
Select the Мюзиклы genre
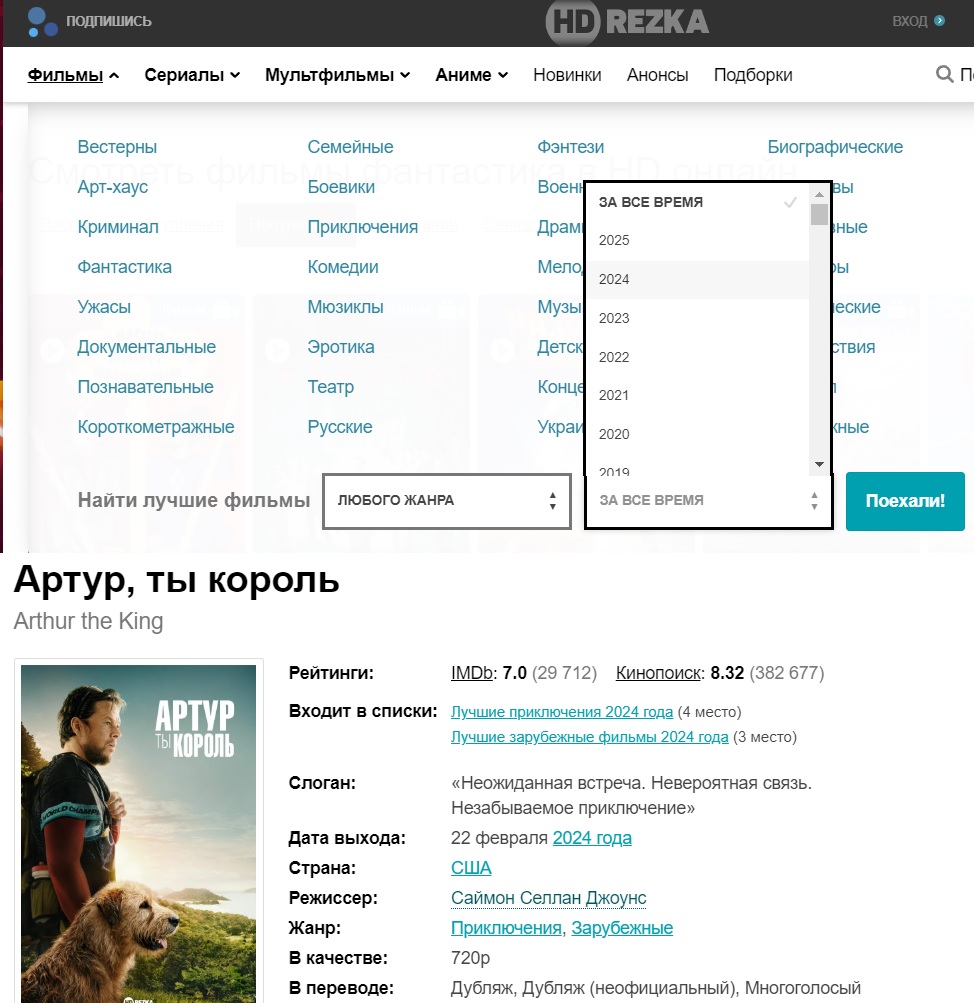345,307
